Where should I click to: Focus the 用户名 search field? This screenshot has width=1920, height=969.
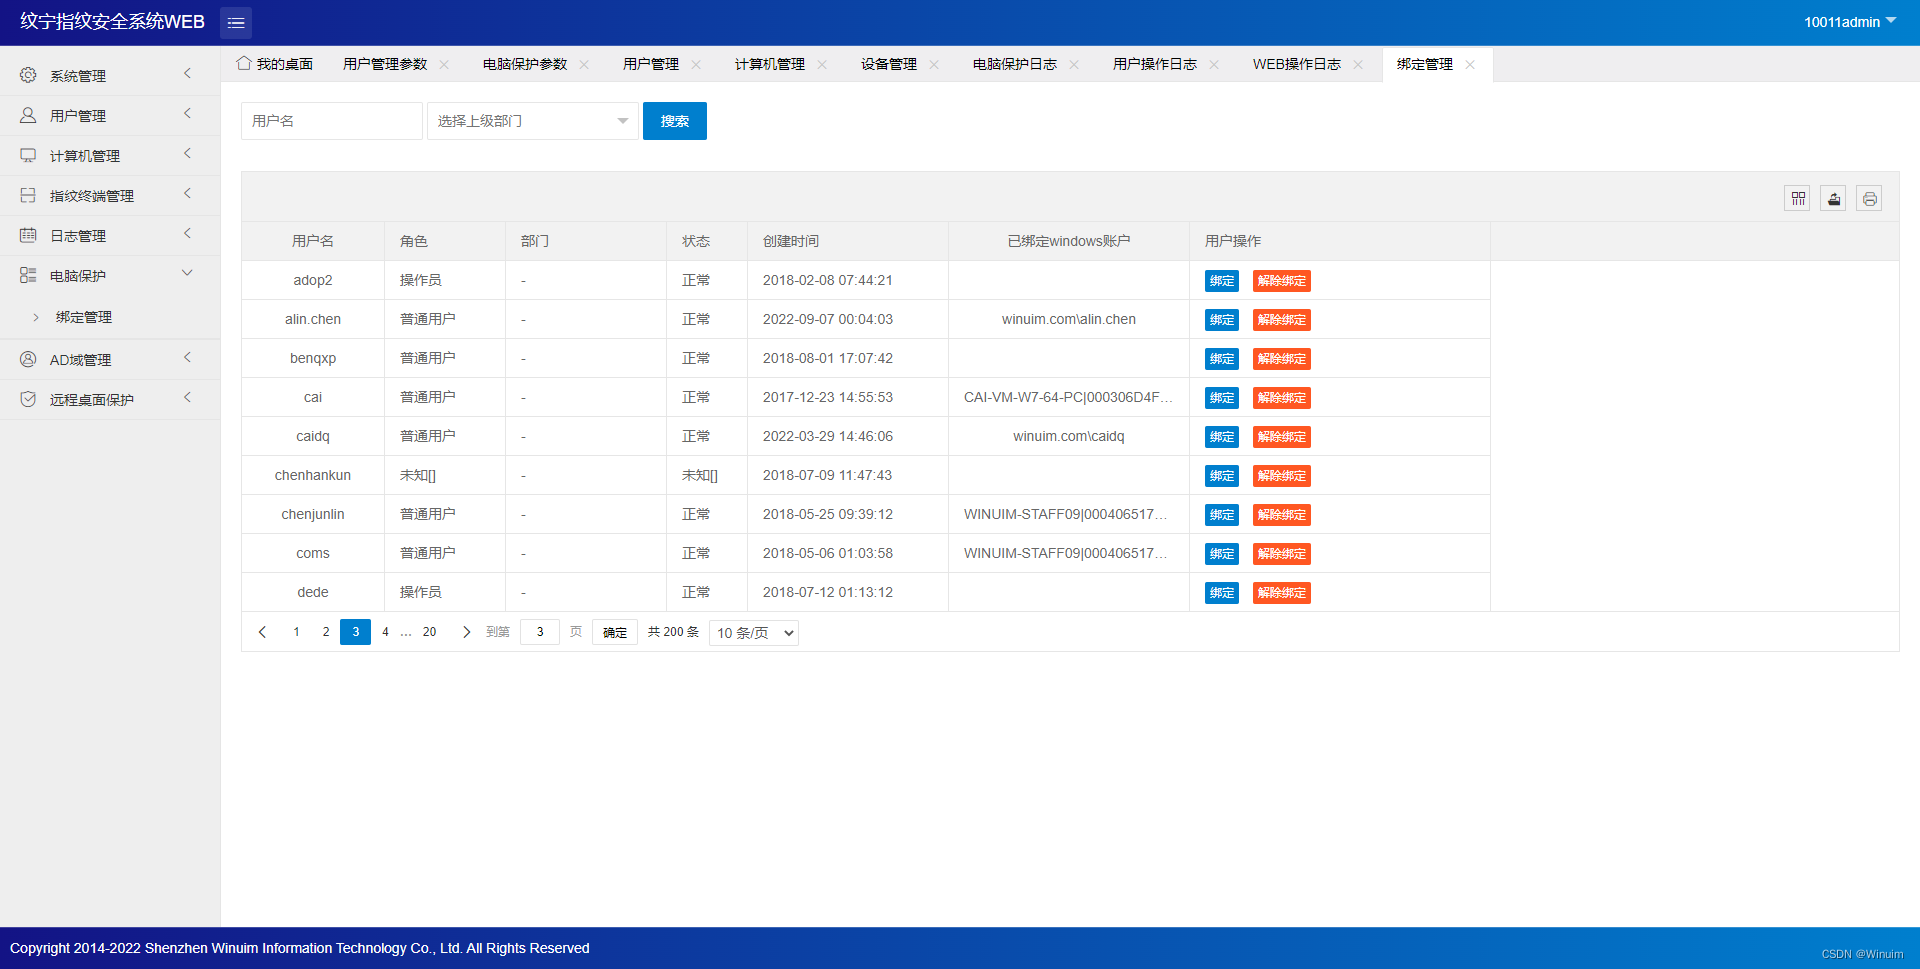332,121
